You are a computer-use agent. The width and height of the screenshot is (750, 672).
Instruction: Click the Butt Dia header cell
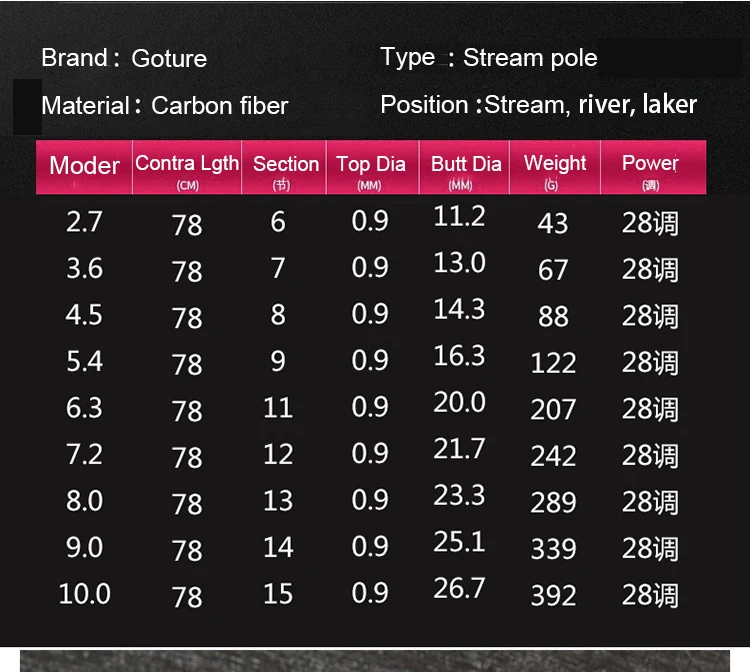point(464,167)
